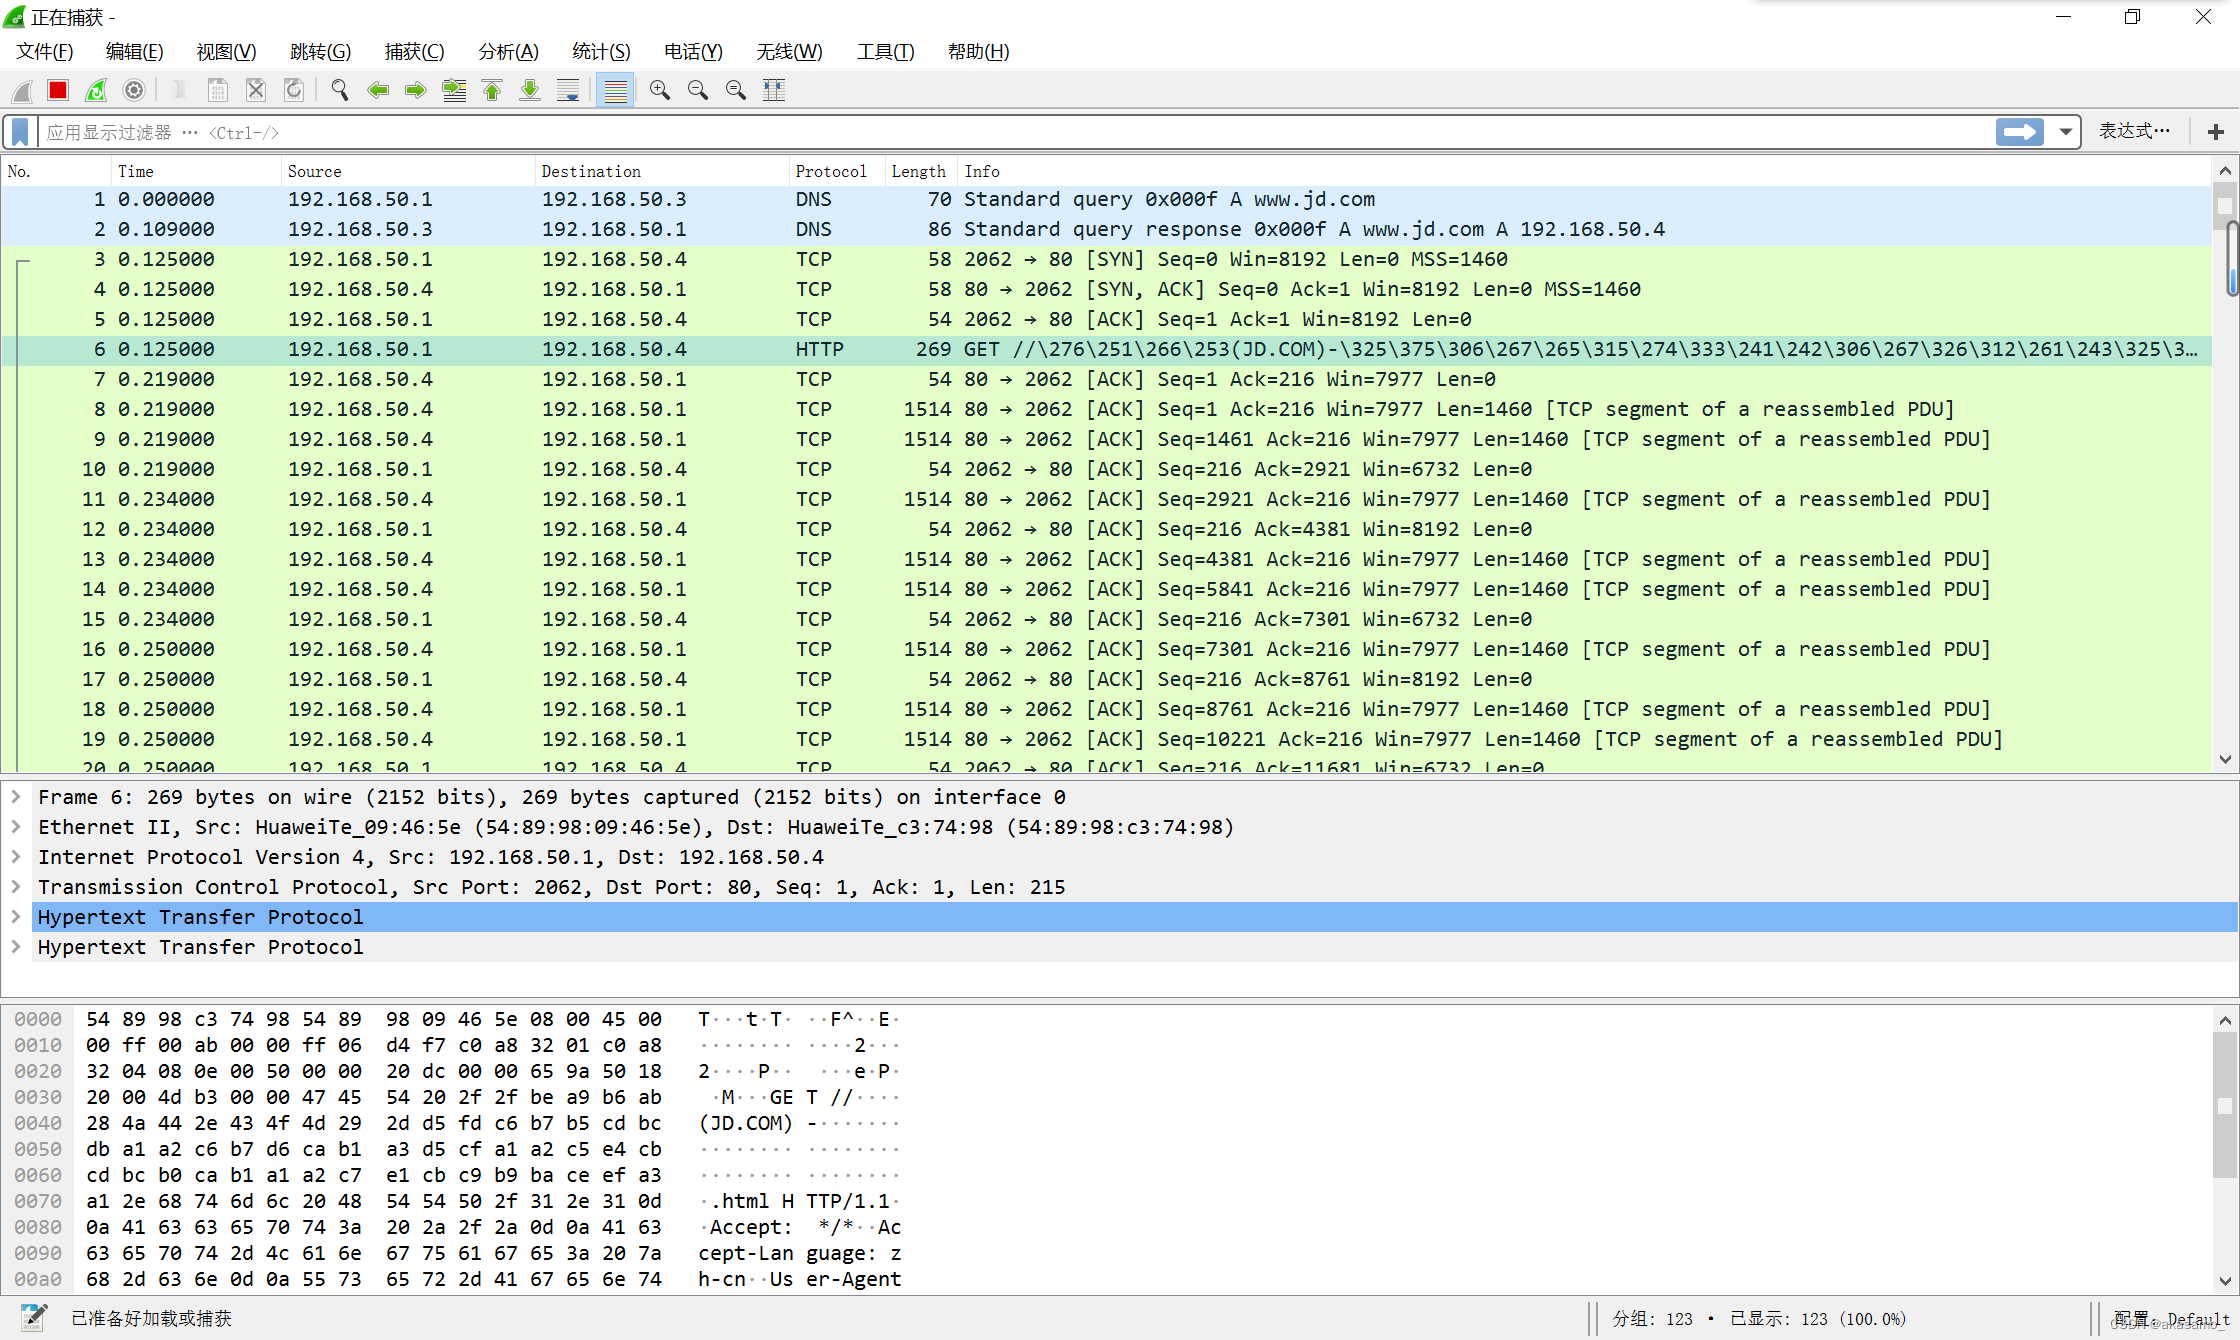The width and height of the screenshot is (2240, 1340).
Task: Stop capturing packets with the red square
Action: pyautogui.click(x=58, y=91)
